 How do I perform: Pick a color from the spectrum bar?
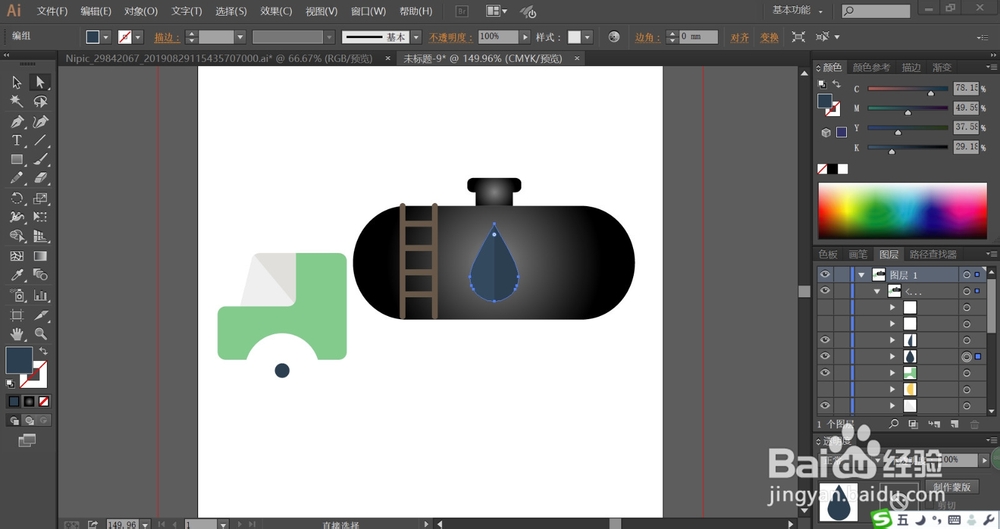coord(902,211)
